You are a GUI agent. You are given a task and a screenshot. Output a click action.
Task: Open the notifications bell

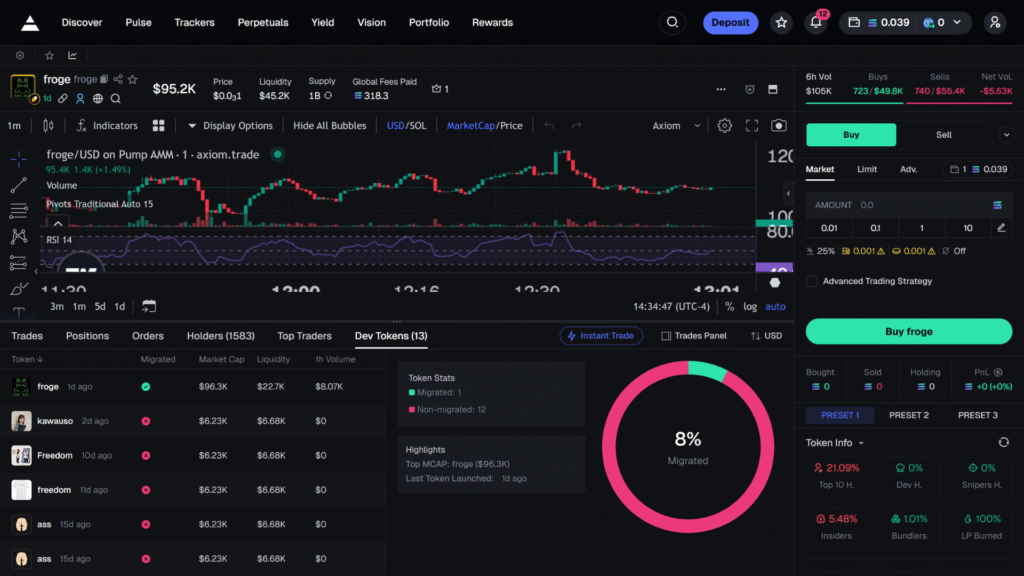pyautogui.click(x=816, y=23)
